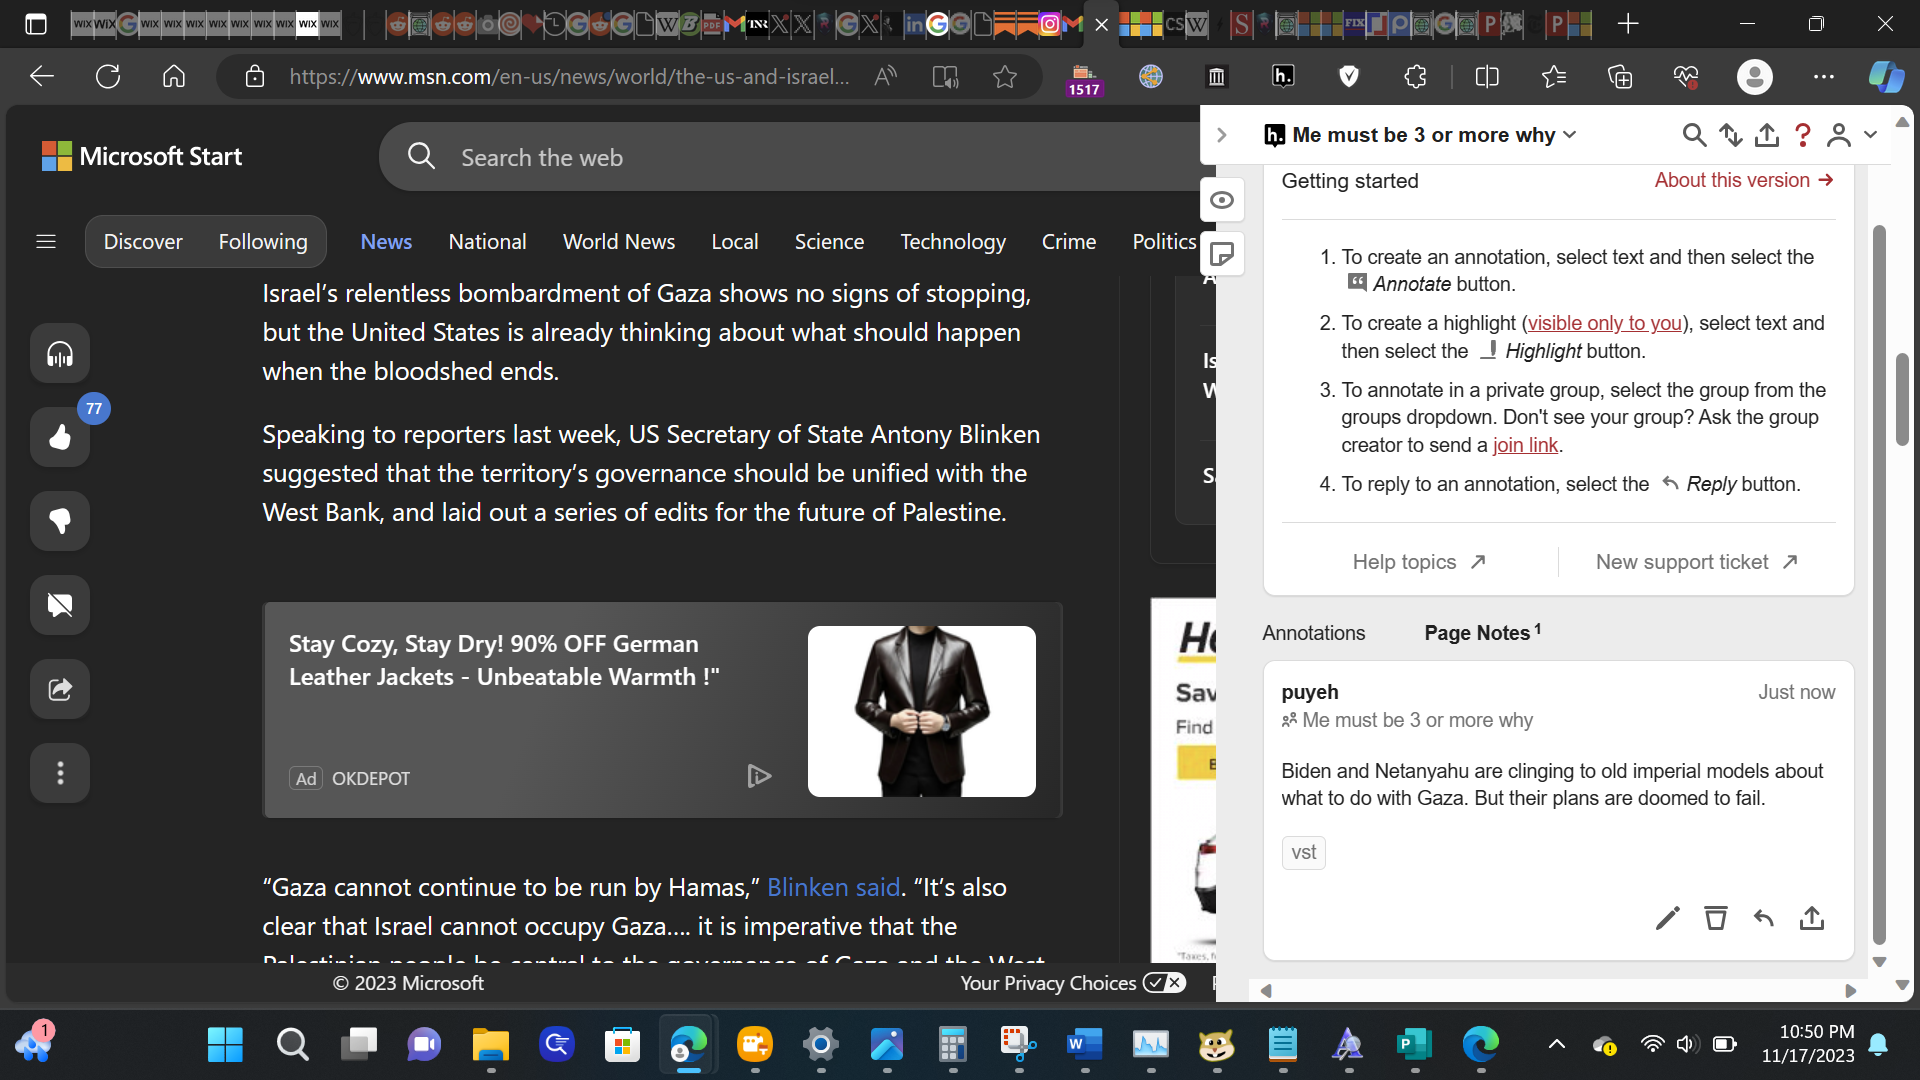Open Windows Start button
Viewport: 1920px width, 1080px height.
pos(225,1045)
